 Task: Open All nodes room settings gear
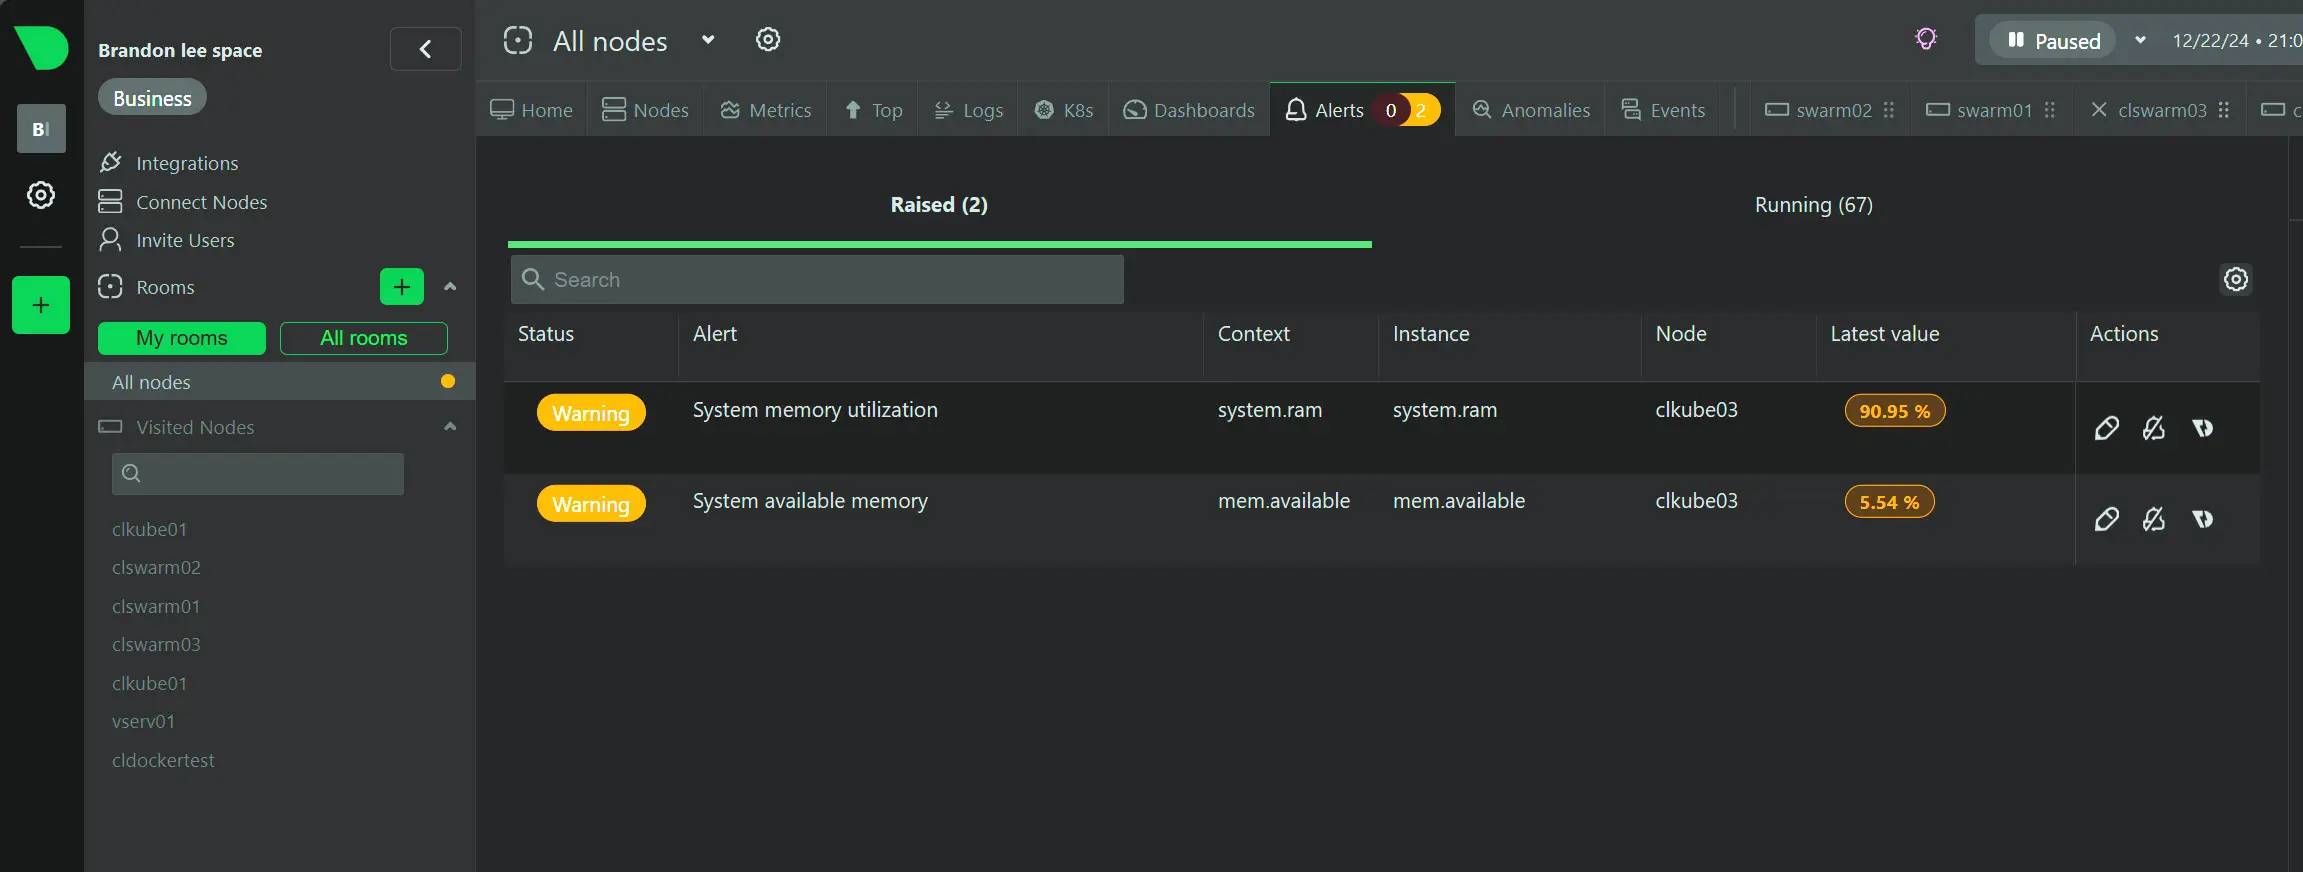point(768,40)
